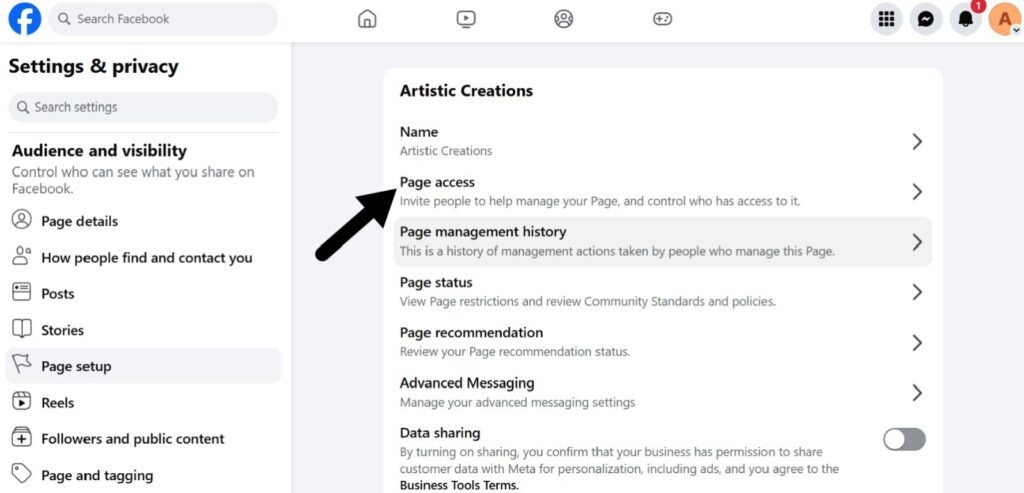Open Followers and public content settings
The height and width of the screenshot is (493, 1024).
click(x=132, y=439)
